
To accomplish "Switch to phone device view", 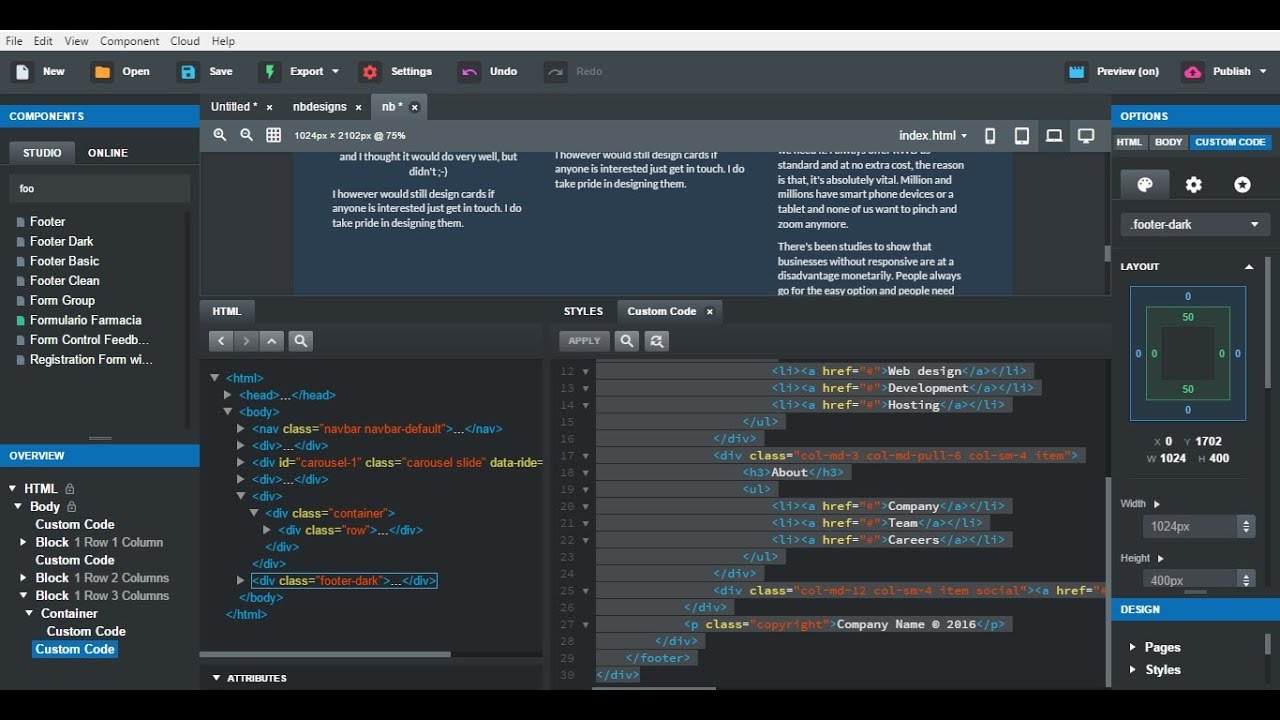I will [x=990, y=136].
